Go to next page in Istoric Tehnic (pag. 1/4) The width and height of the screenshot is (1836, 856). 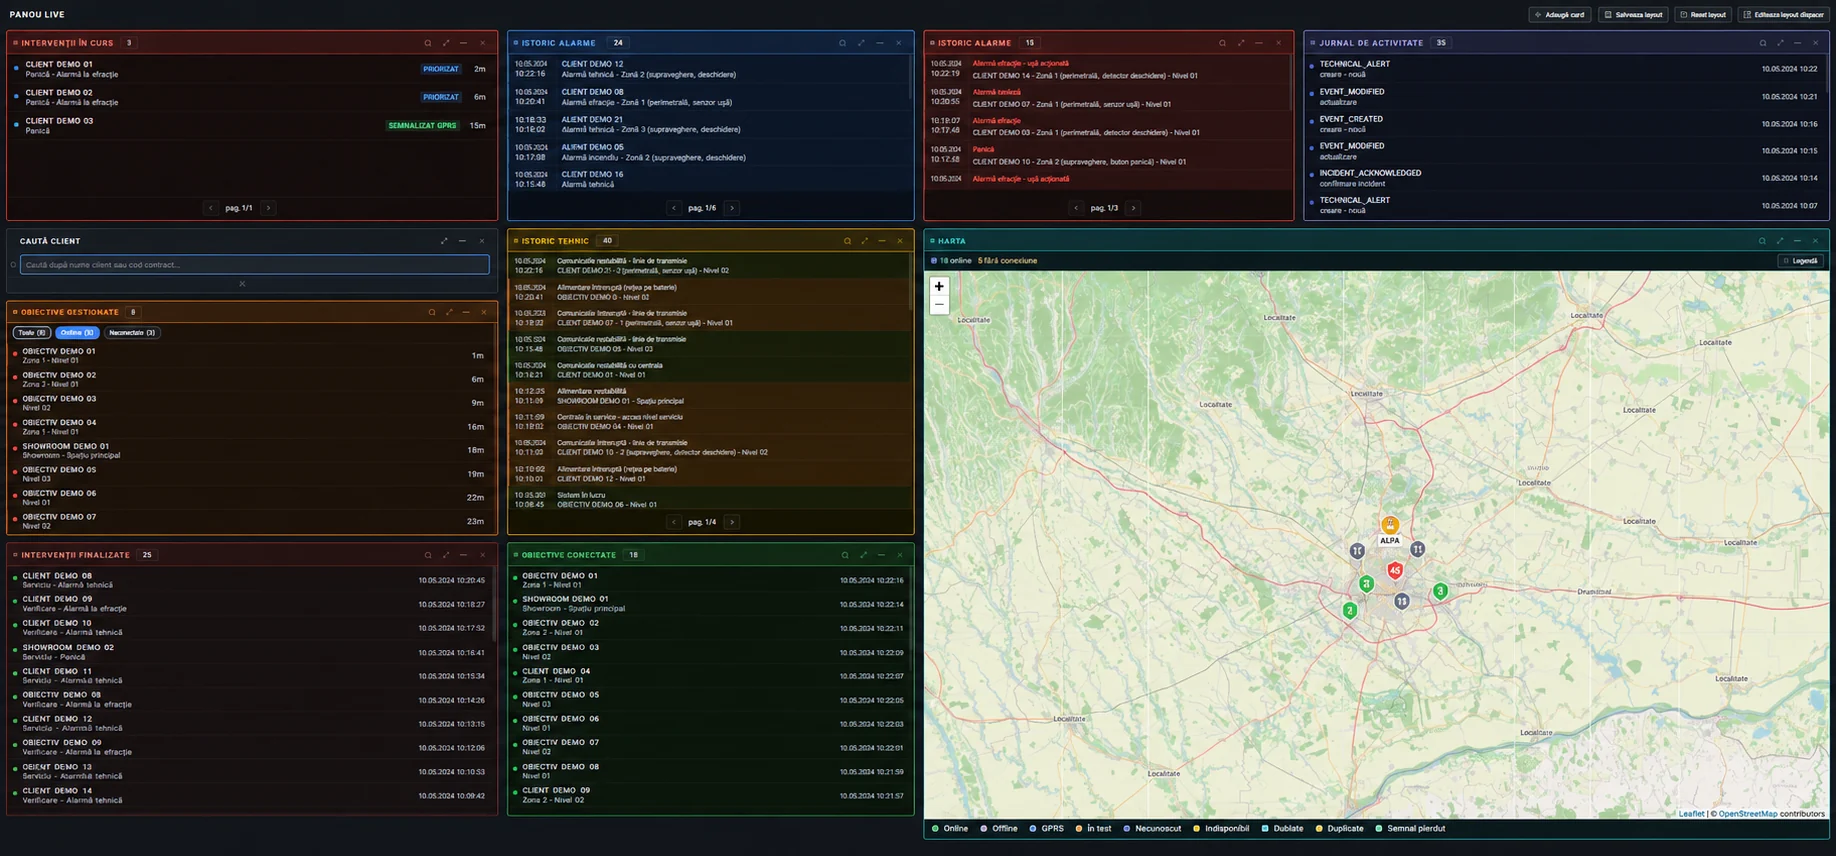pos(732,522)
